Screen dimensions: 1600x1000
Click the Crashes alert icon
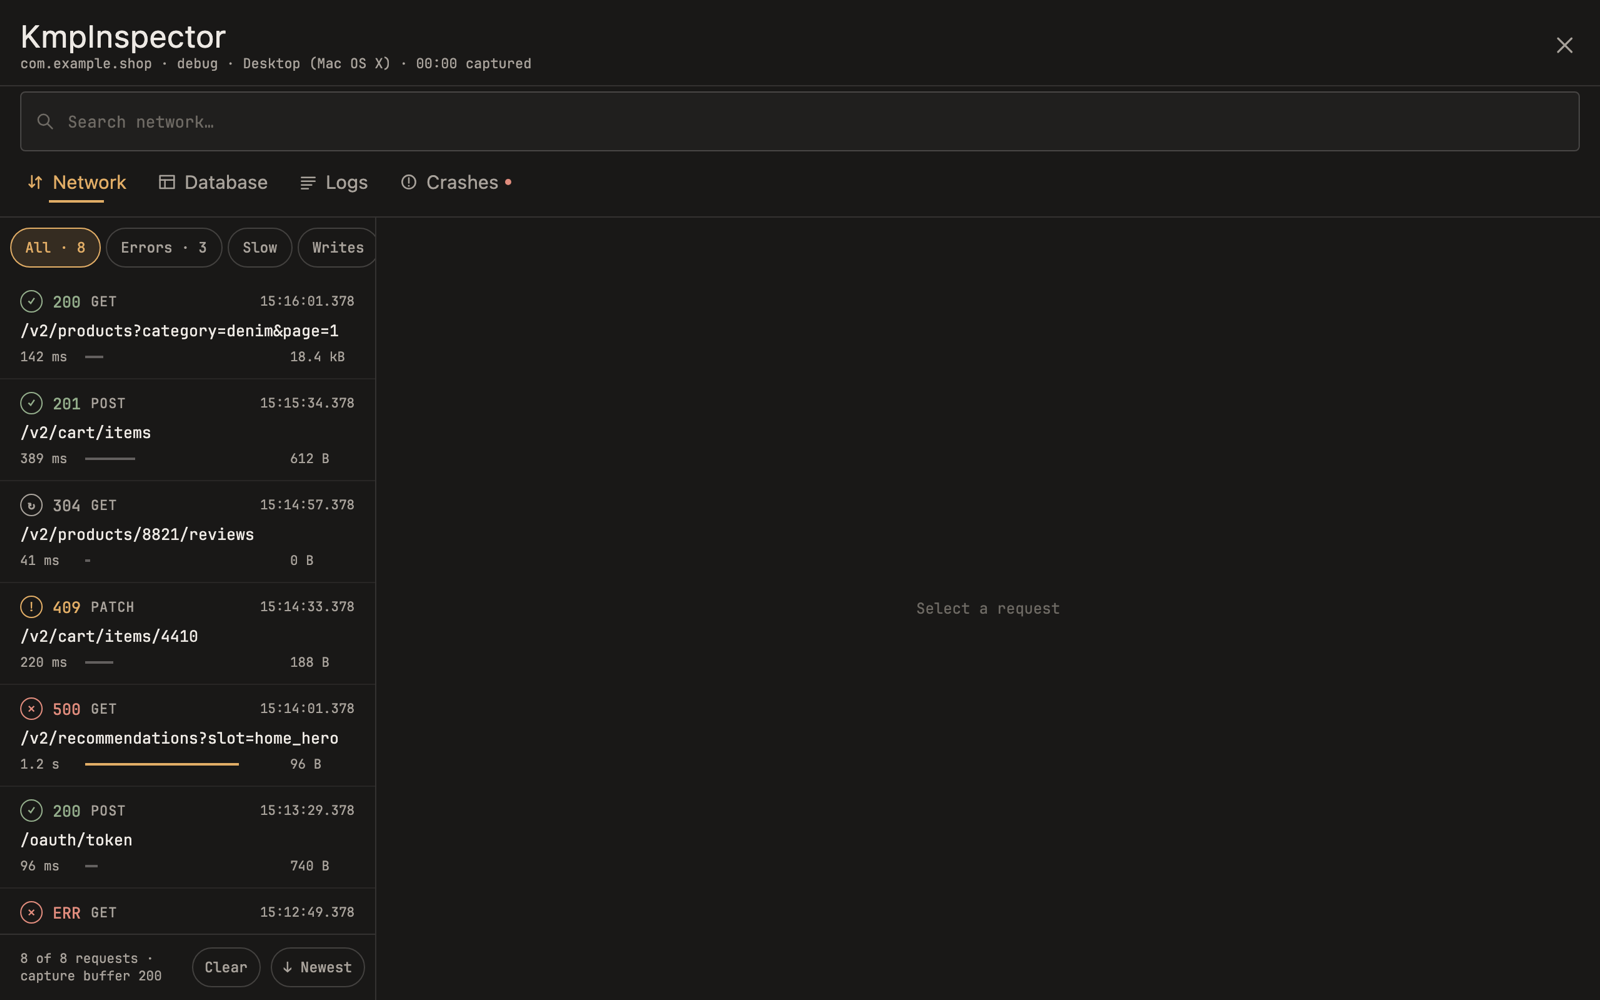click(409, 182)
